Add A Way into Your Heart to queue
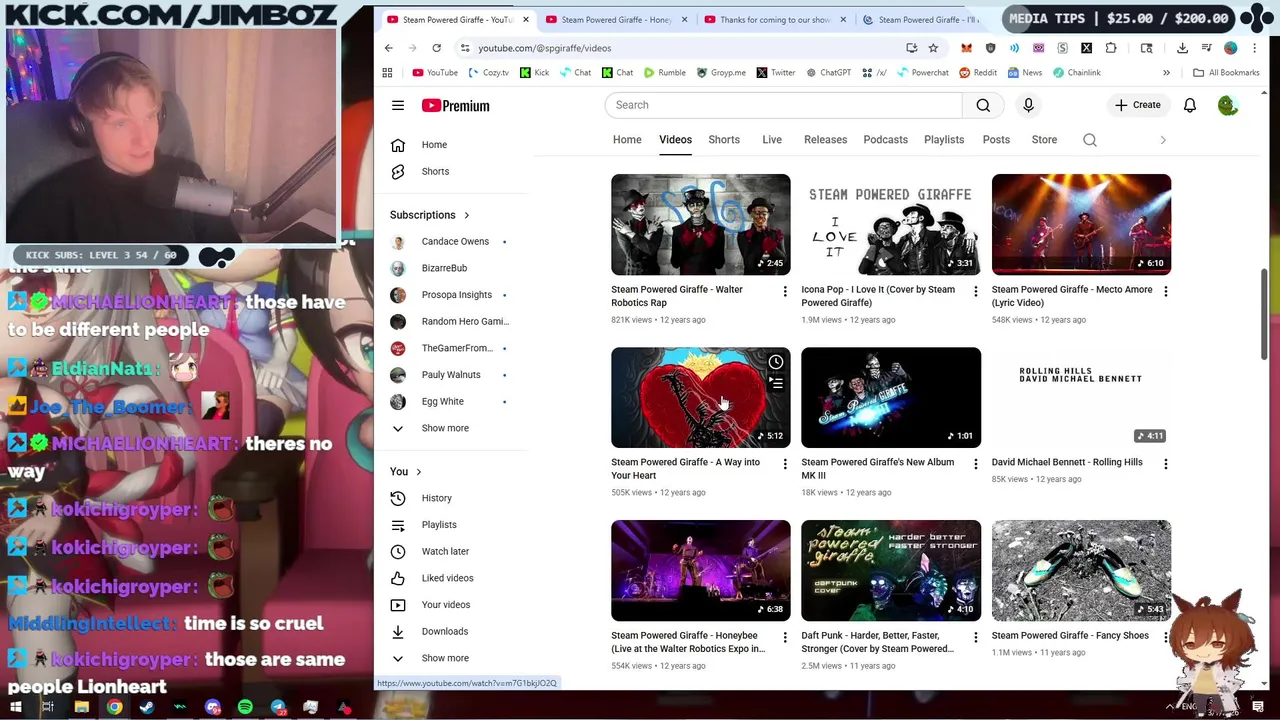Screen dimensions: 1280x720 coord(776,383)
